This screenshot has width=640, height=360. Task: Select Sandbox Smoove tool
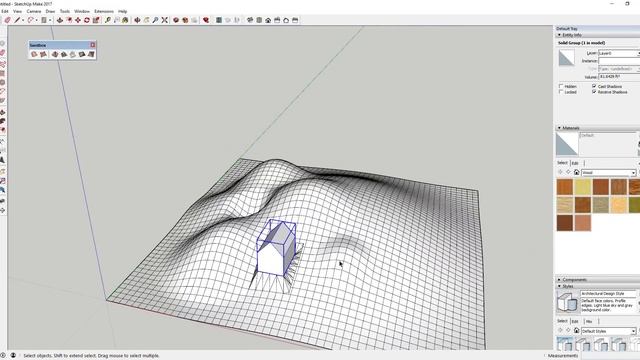(55, 54)
